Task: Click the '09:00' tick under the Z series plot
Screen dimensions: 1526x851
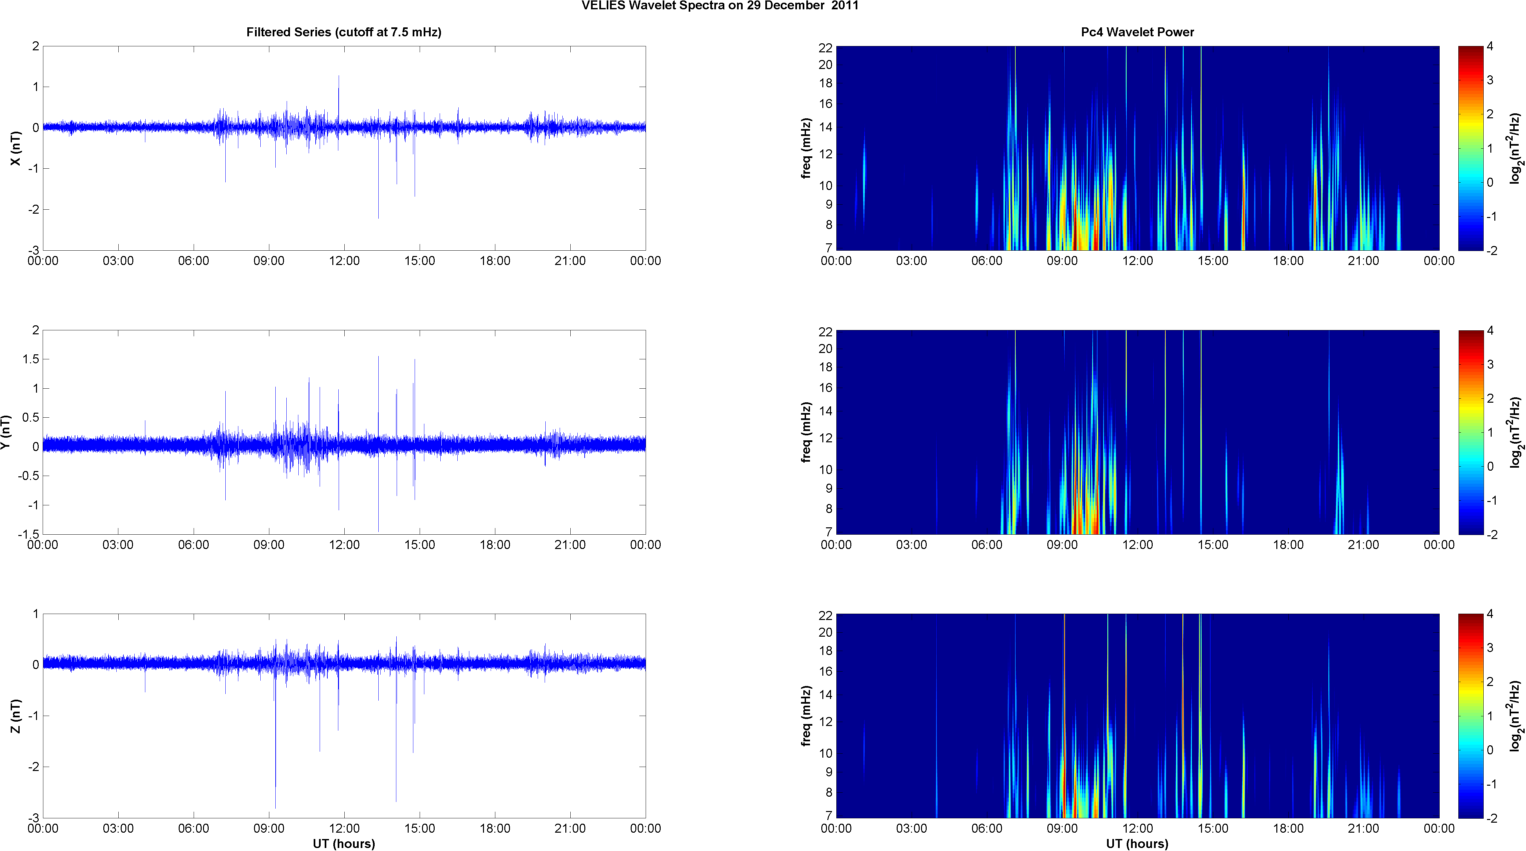Action: click(x=269, y=828)
